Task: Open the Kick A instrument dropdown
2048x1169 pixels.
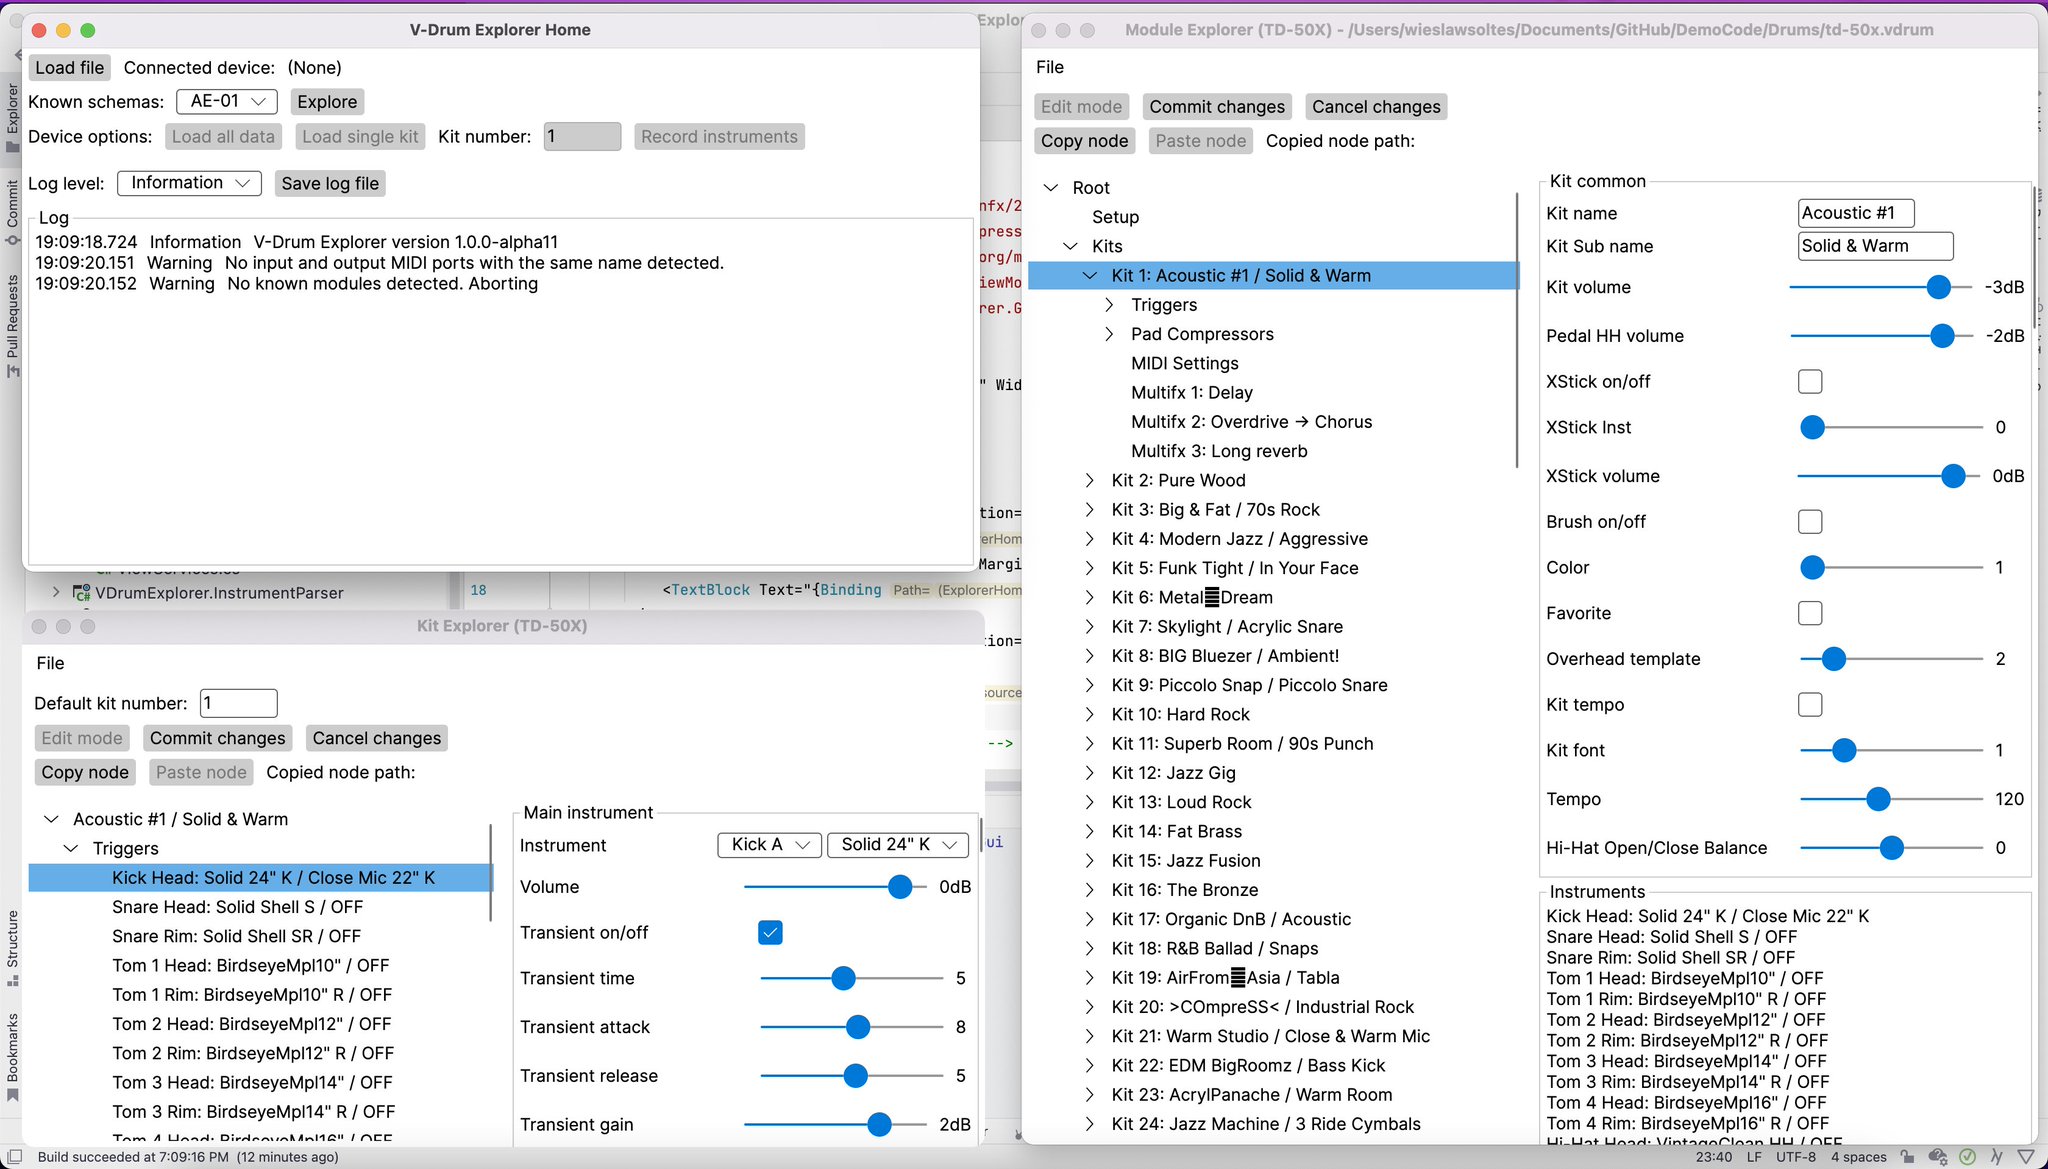Action: pyautogui.click(x=768, y=845)
